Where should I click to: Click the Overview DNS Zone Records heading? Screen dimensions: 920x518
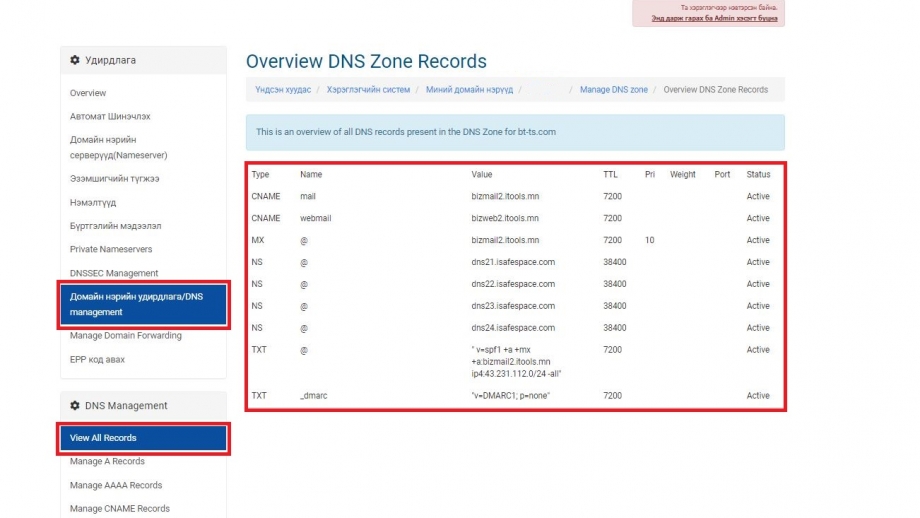366,61
